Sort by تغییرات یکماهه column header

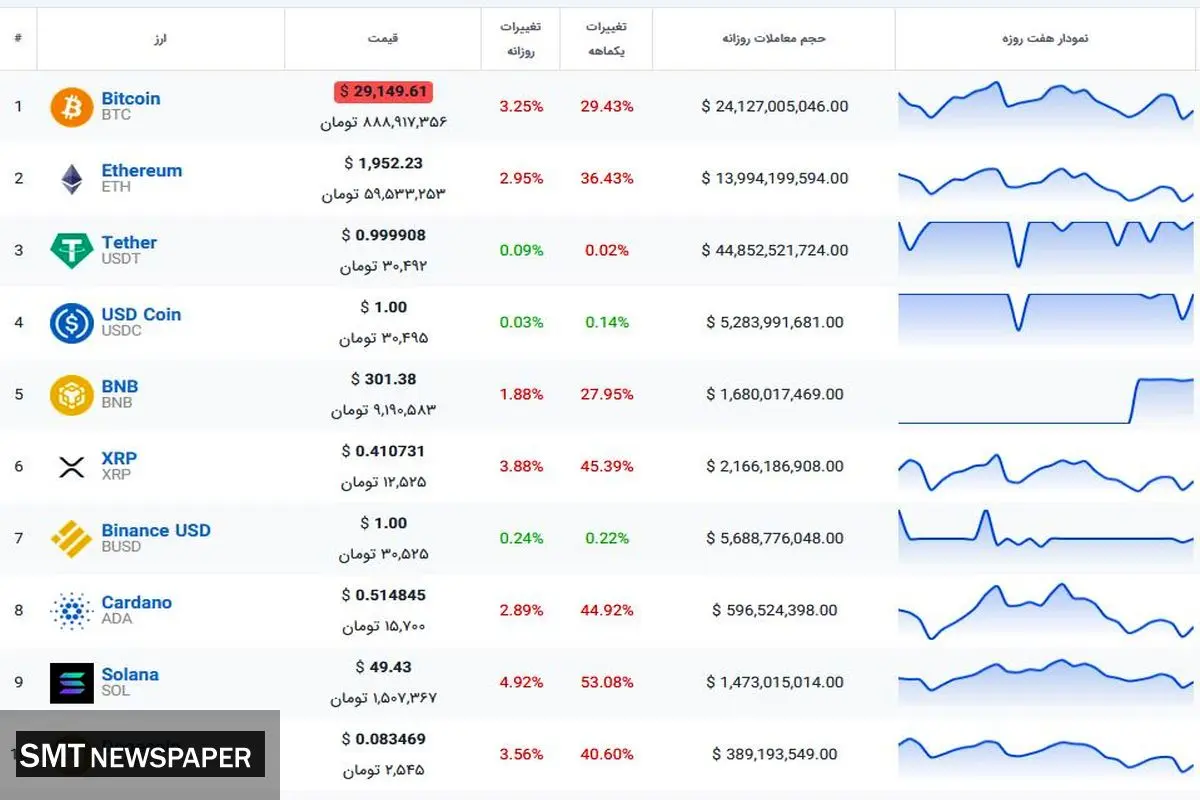pyautogui.click(x=606, y=39)
